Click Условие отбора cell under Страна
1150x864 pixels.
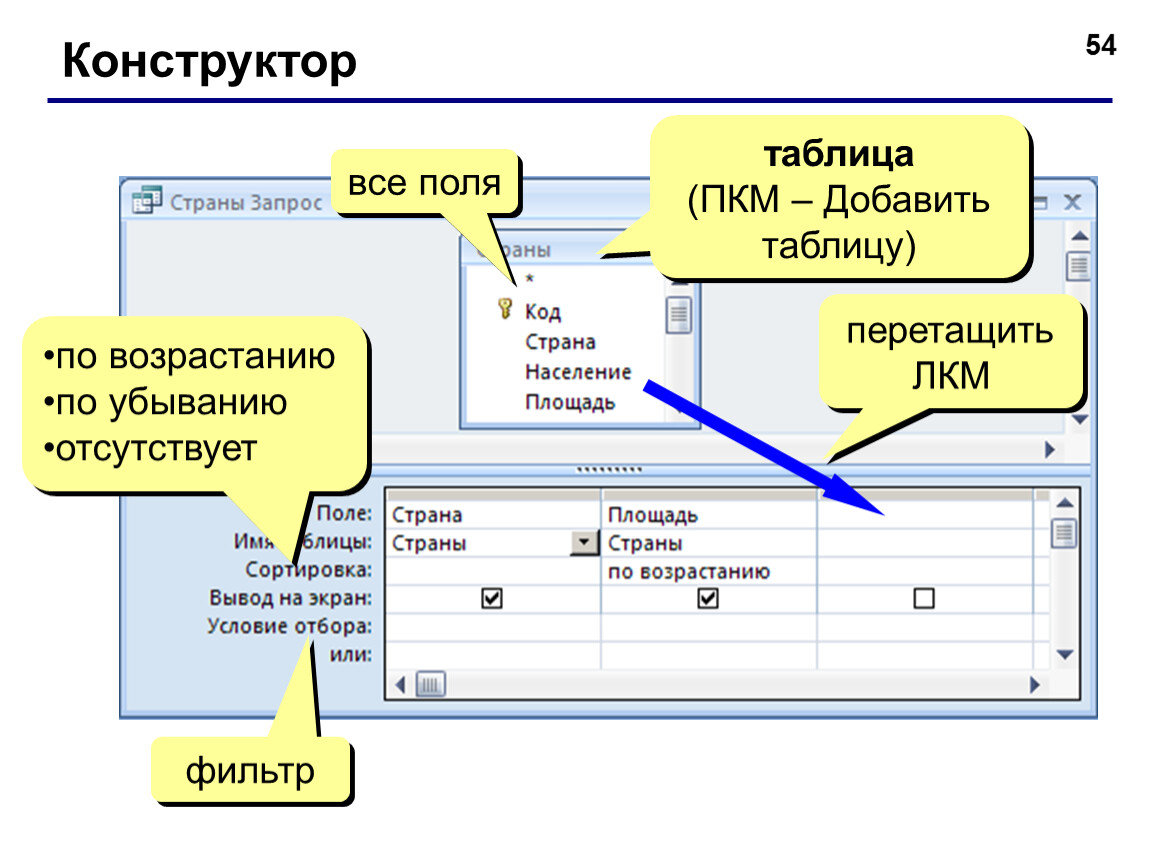(x=492, y=627)
